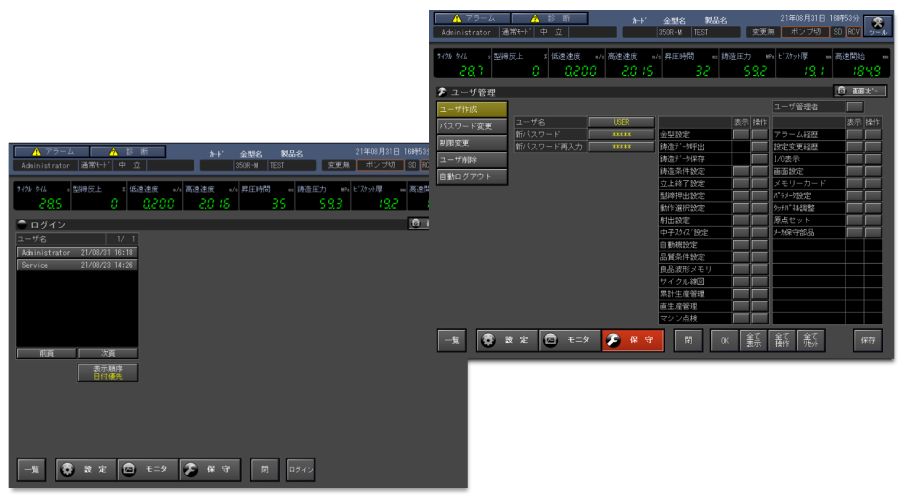The width and height of the screenshot is (900, 500).
Task: Click the 画面コピー screen copy camera button
Action: 861,91
